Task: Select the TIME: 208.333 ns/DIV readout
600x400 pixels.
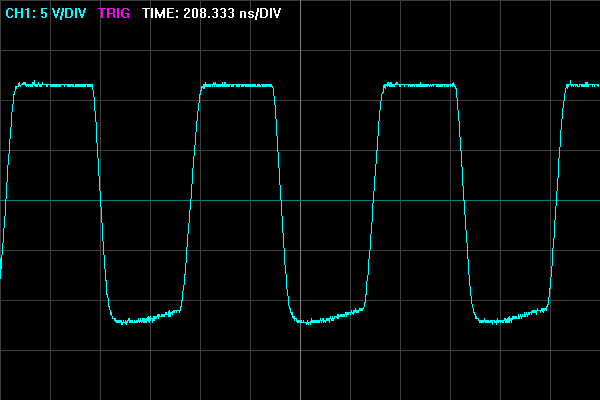Action: pyautogui.click(x=212, y=13)
